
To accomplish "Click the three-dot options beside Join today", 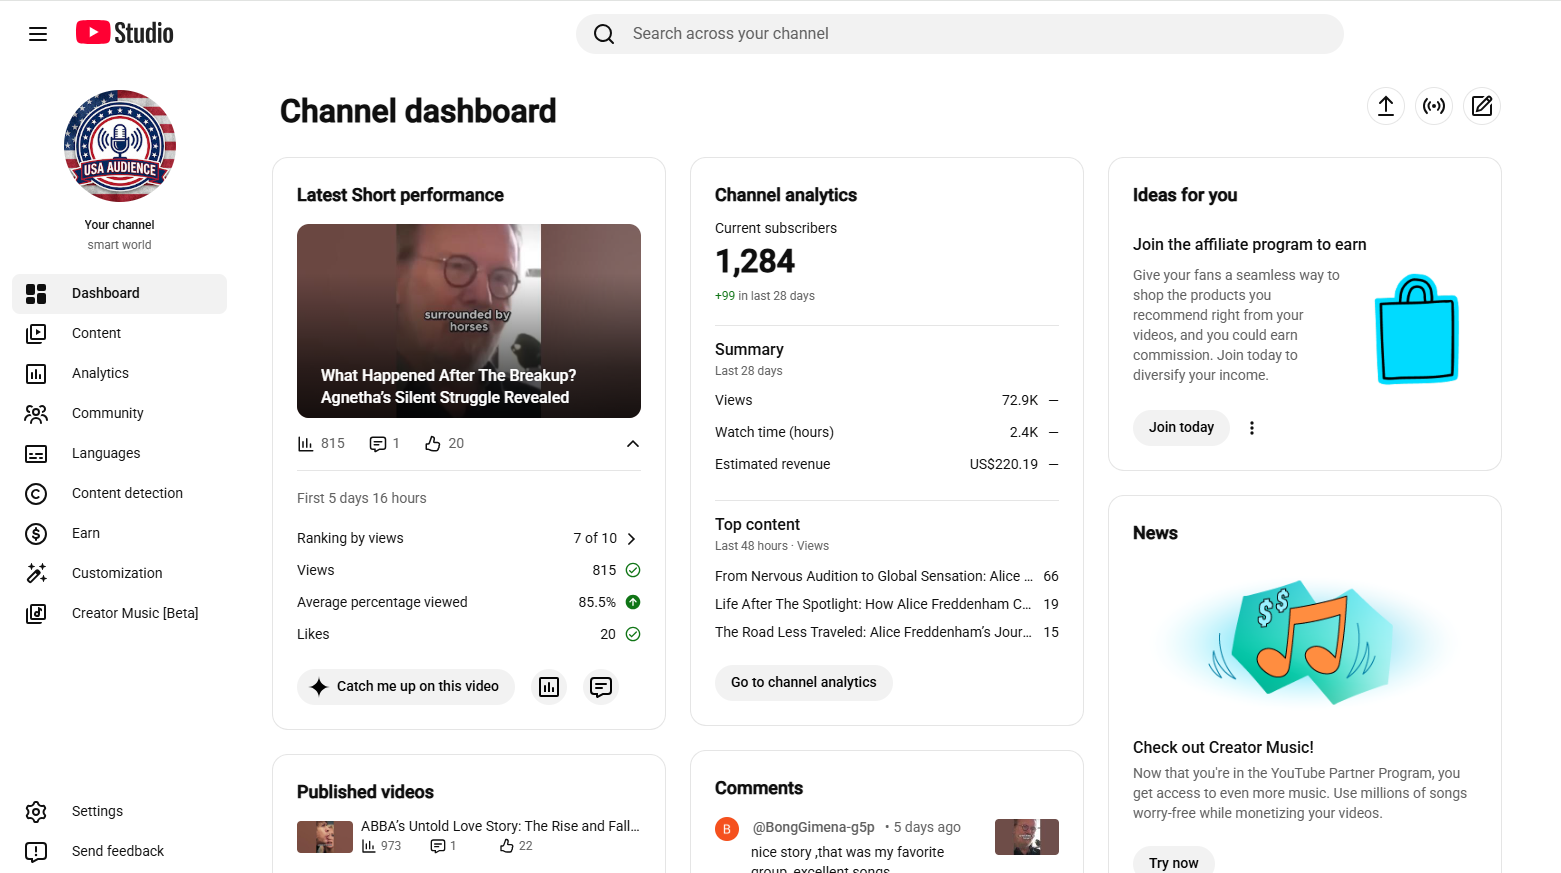I will pos(1252,428).
